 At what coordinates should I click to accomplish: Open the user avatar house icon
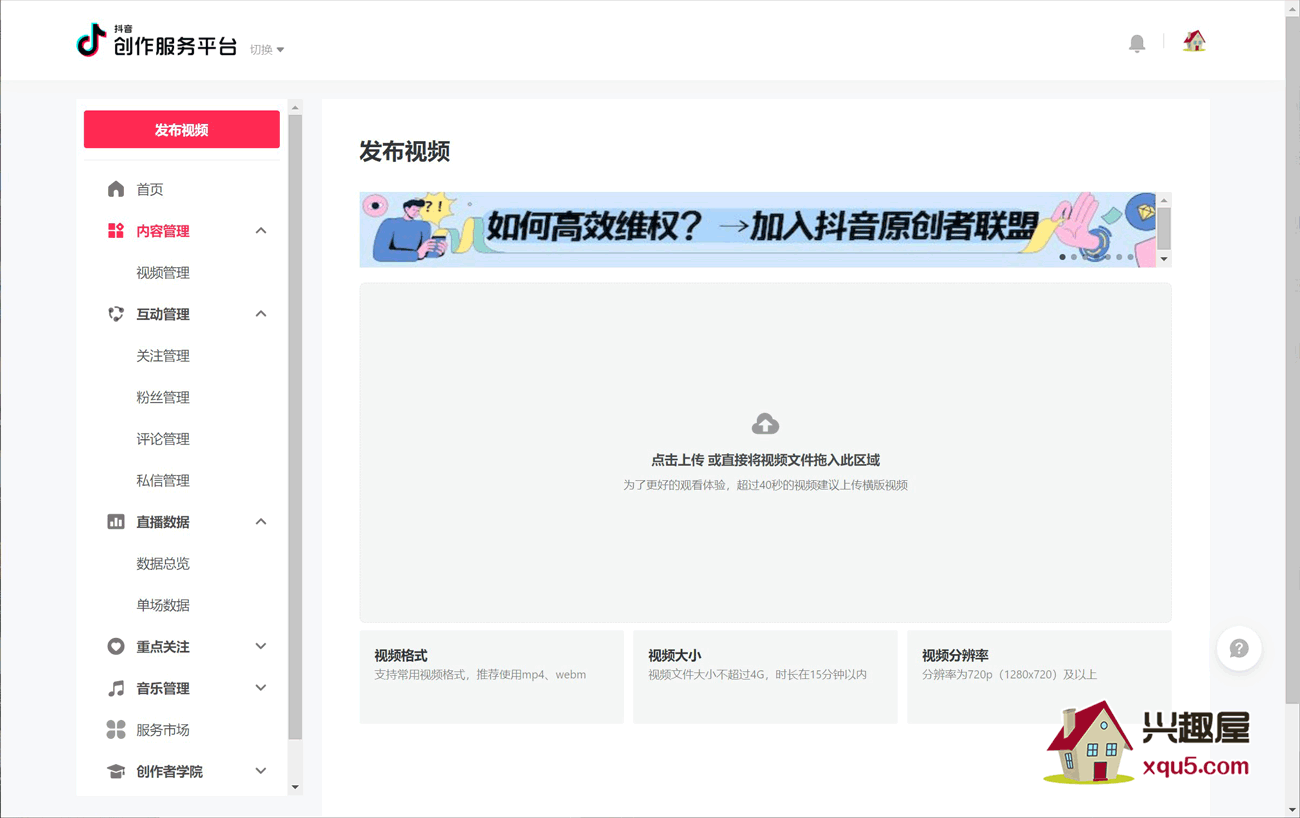[1194, 41]
